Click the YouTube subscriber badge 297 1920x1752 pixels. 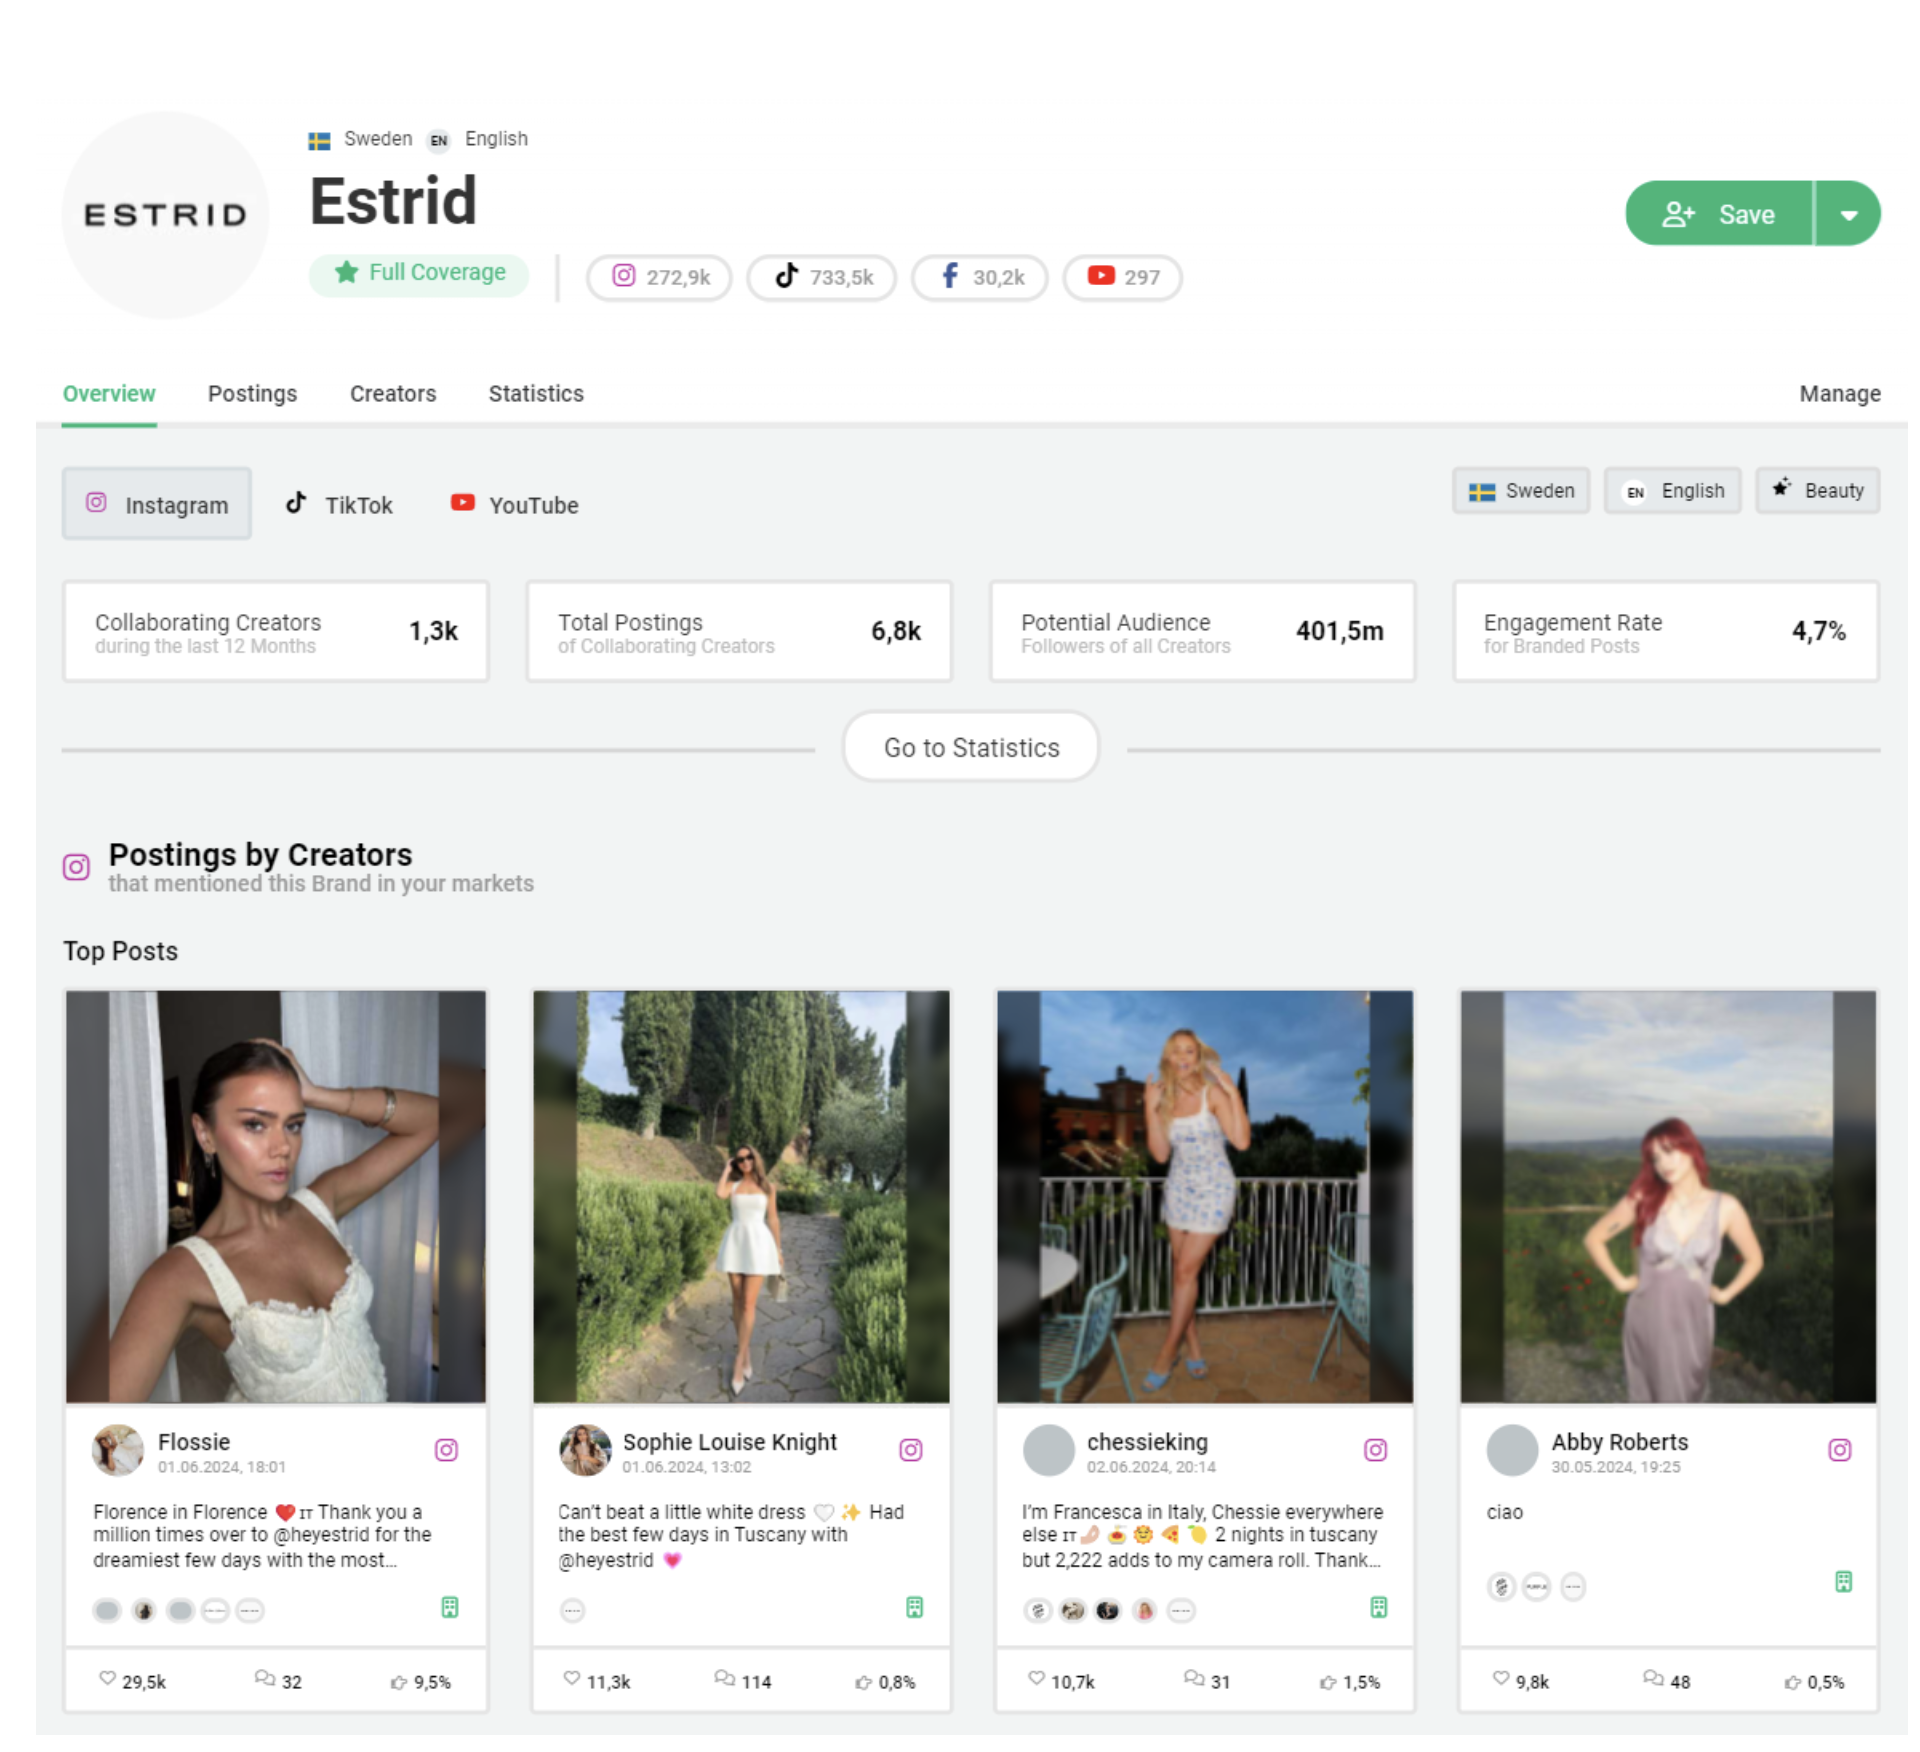1122,277
